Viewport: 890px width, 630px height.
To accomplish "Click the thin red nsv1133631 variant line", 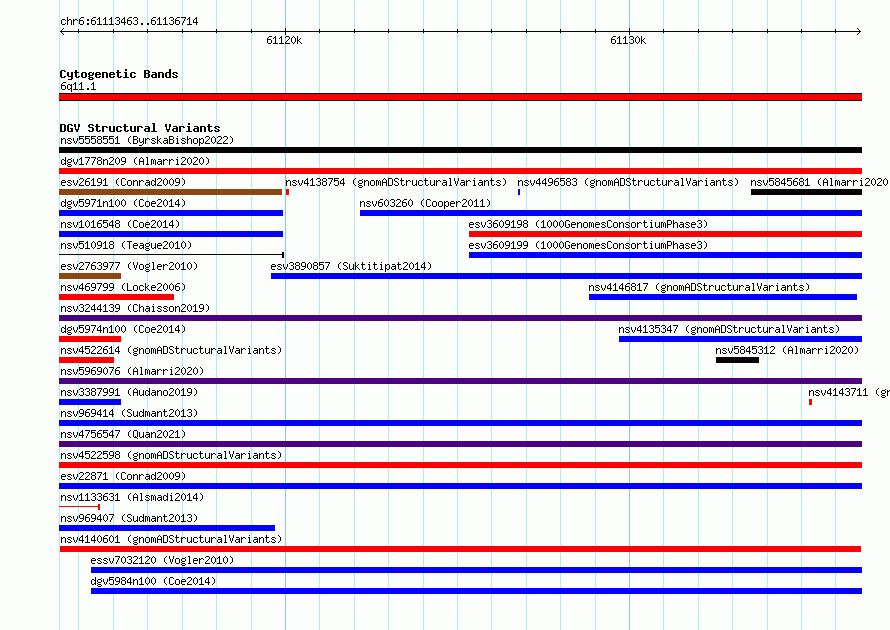I will [79, 506].
